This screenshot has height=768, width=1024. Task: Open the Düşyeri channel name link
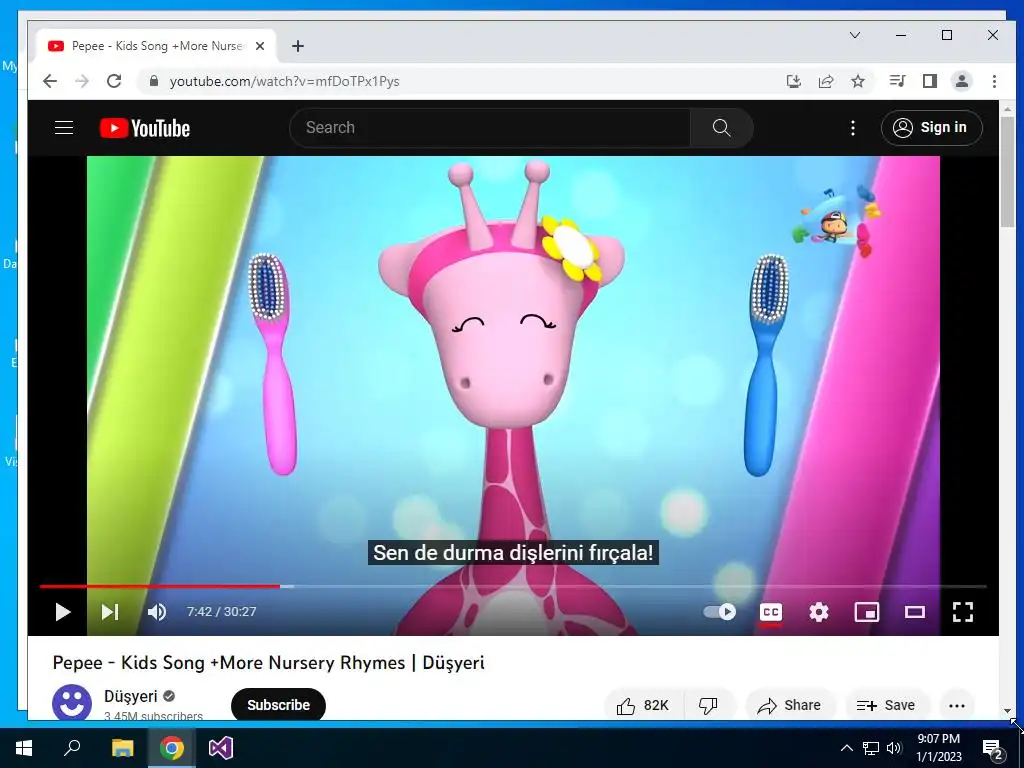(x=131, y=696)
